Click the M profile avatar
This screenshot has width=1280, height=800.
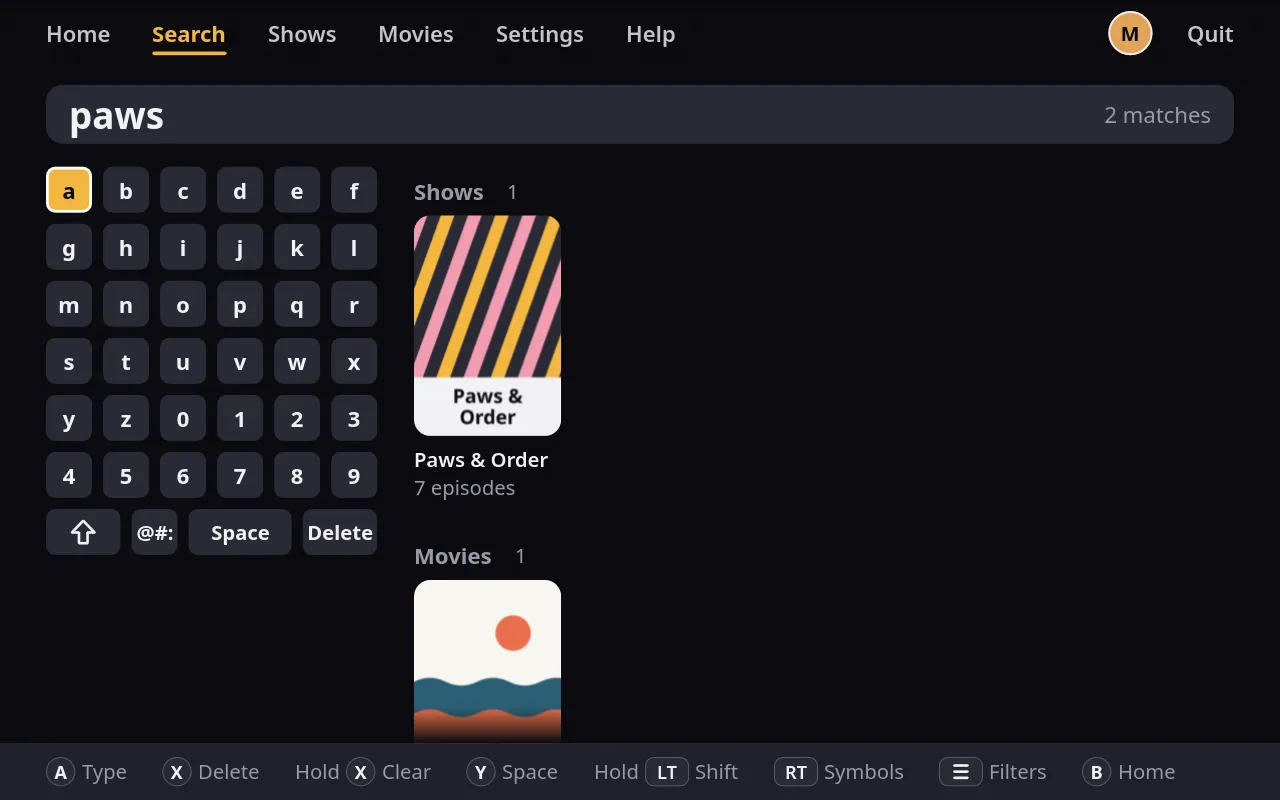(1130, 34)
